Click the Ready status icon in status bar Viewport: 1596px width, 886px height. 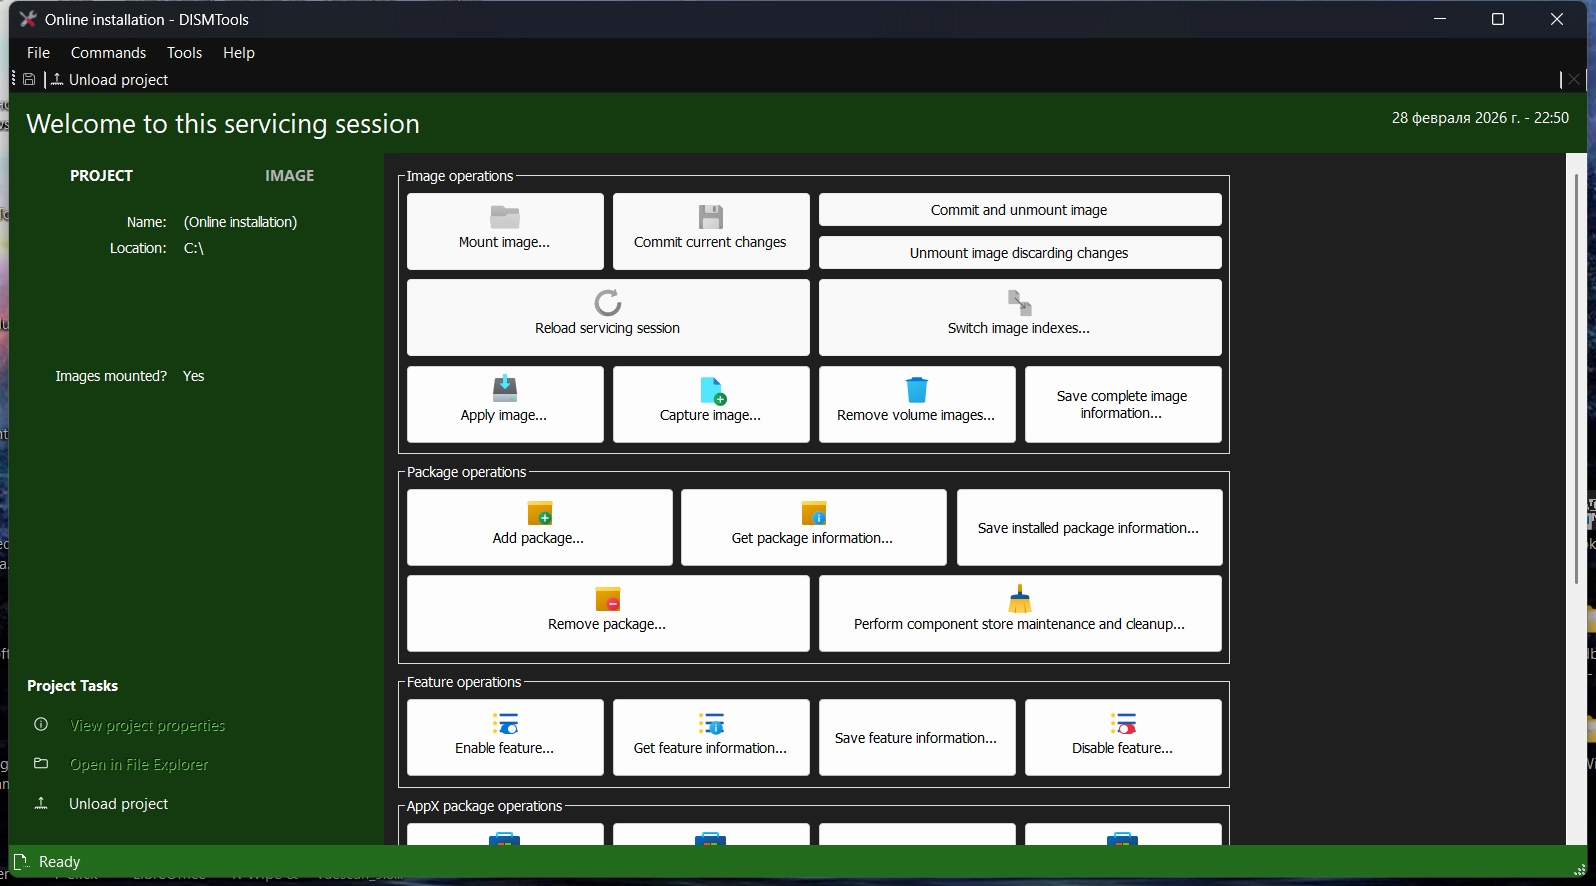click(20, 862)
